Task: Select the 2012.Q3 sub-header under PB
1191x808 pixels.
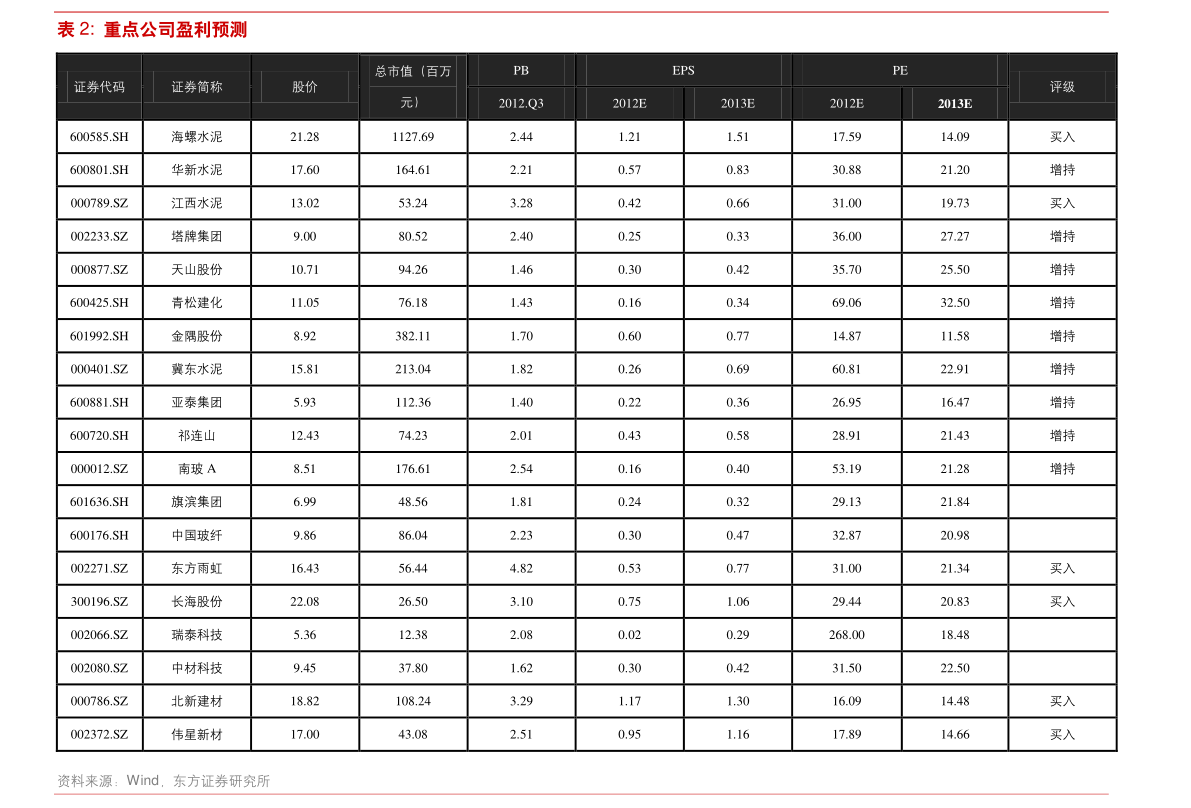Action: (521, 103)
